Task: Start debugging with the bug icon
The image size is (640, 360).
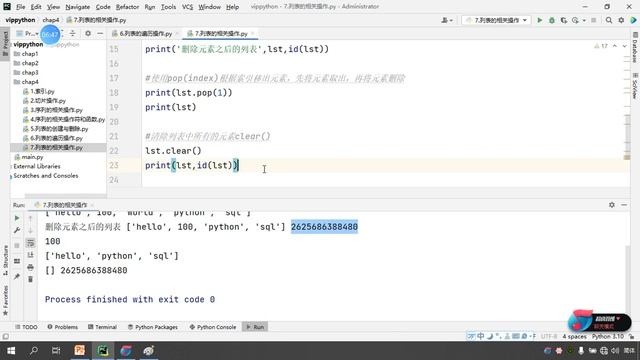Action: tap(552, 20)
